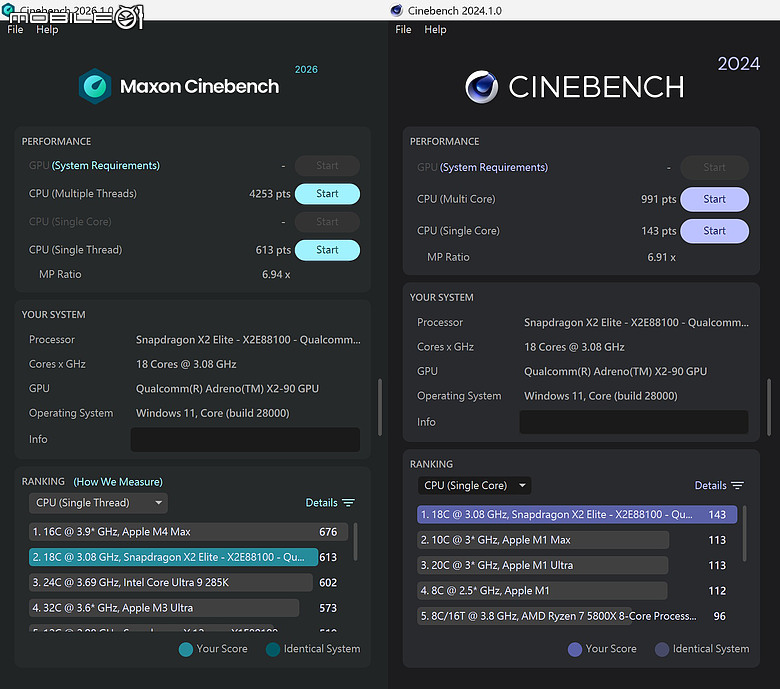Click main panel scrollbar in Cinebench 2026

(380, 407)
